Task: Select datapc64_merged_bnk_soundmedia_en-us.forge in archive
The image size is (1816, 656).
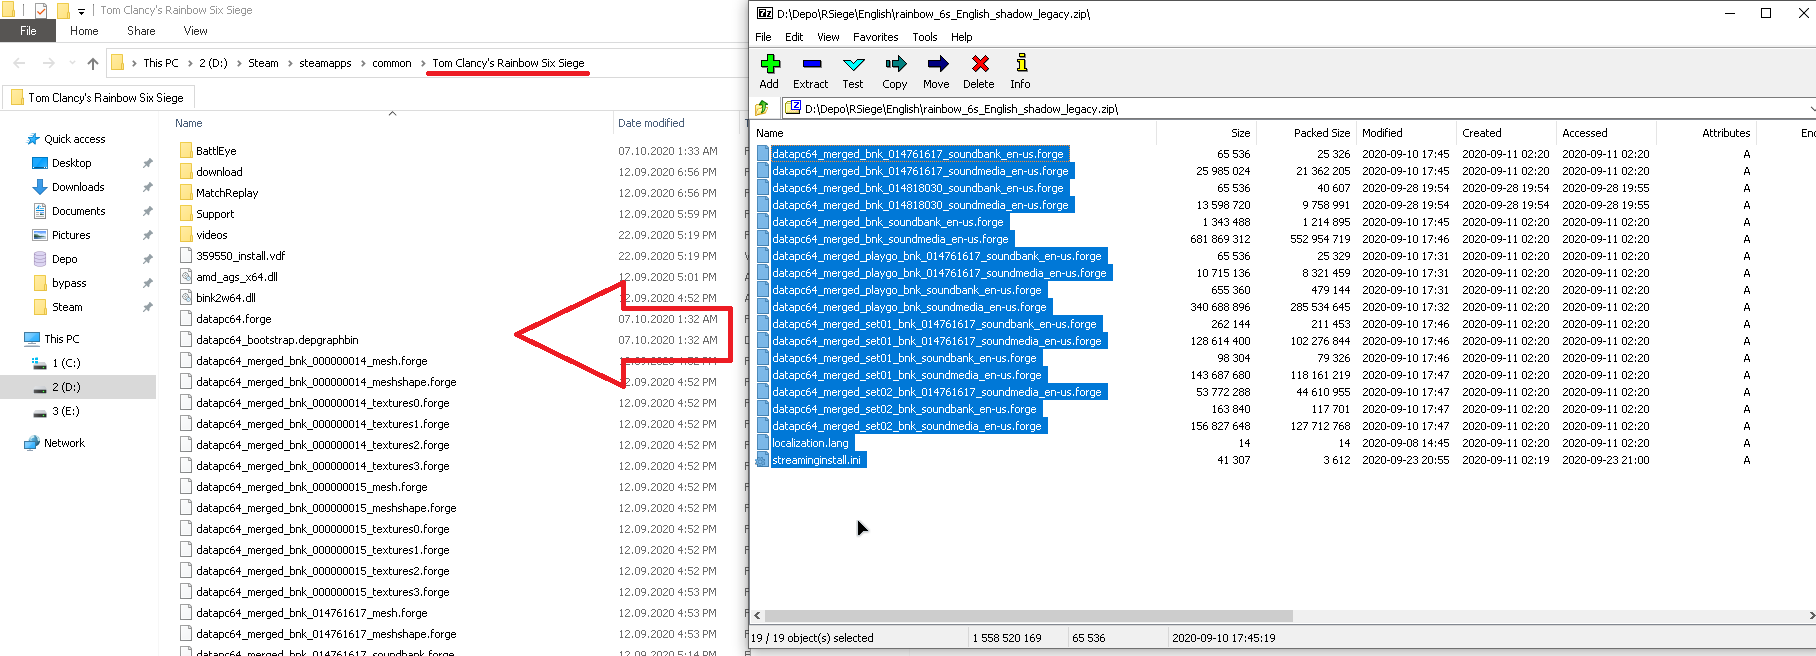Action: click(890, 239)
